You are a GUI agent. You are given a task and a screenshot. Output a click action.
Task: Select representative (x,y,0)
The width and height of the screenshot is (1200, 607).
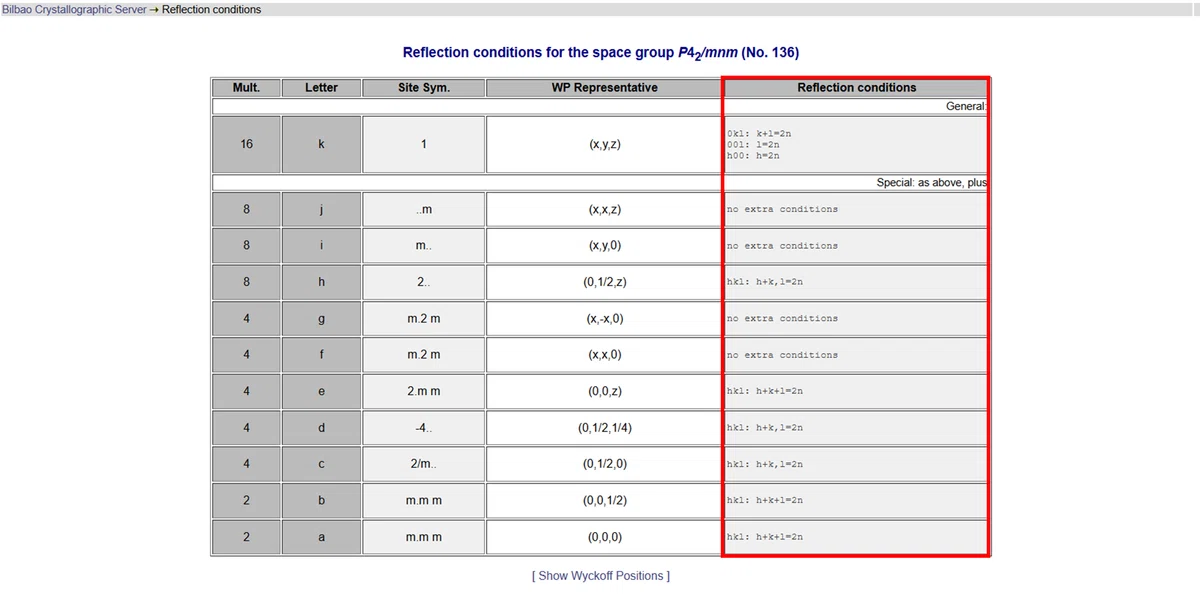pos(604,246)
